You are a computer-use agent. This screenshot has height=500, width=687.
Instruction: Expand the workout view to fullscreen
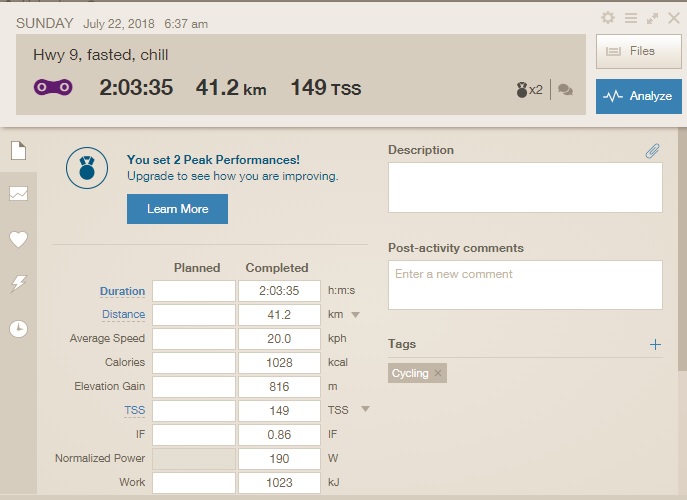coord(652,18)
